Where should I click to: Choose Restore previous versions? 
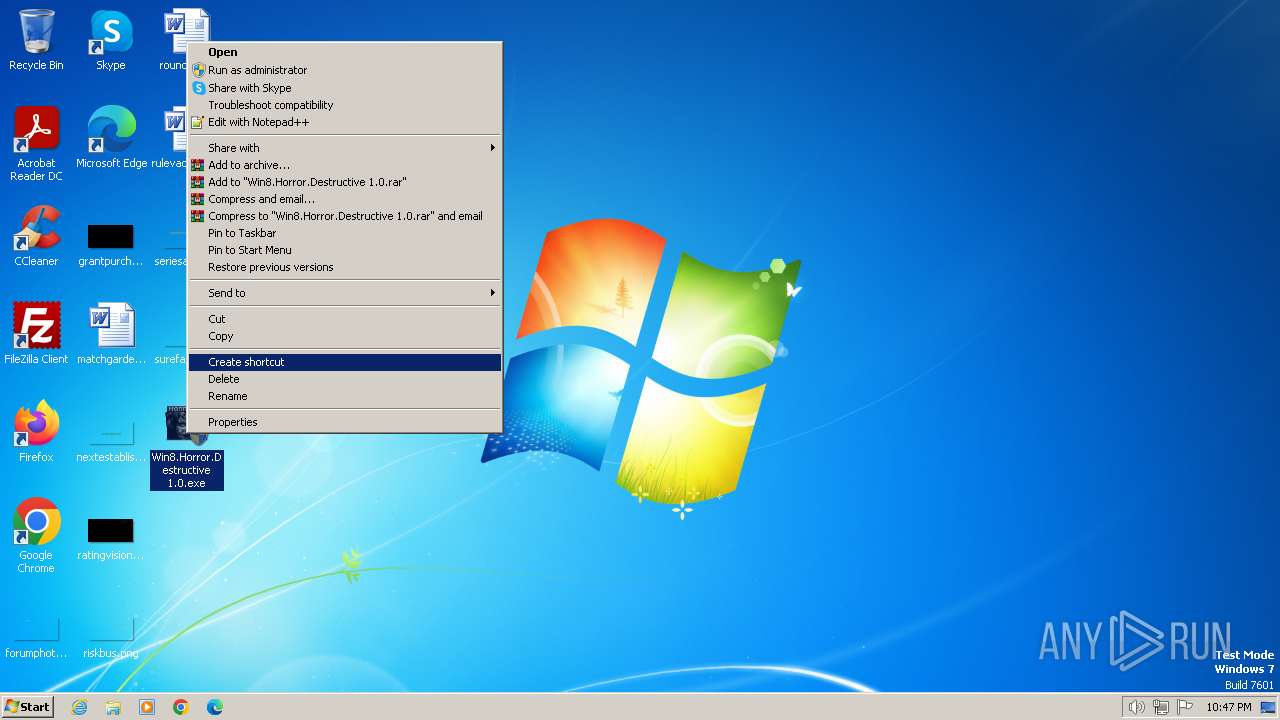345,267
